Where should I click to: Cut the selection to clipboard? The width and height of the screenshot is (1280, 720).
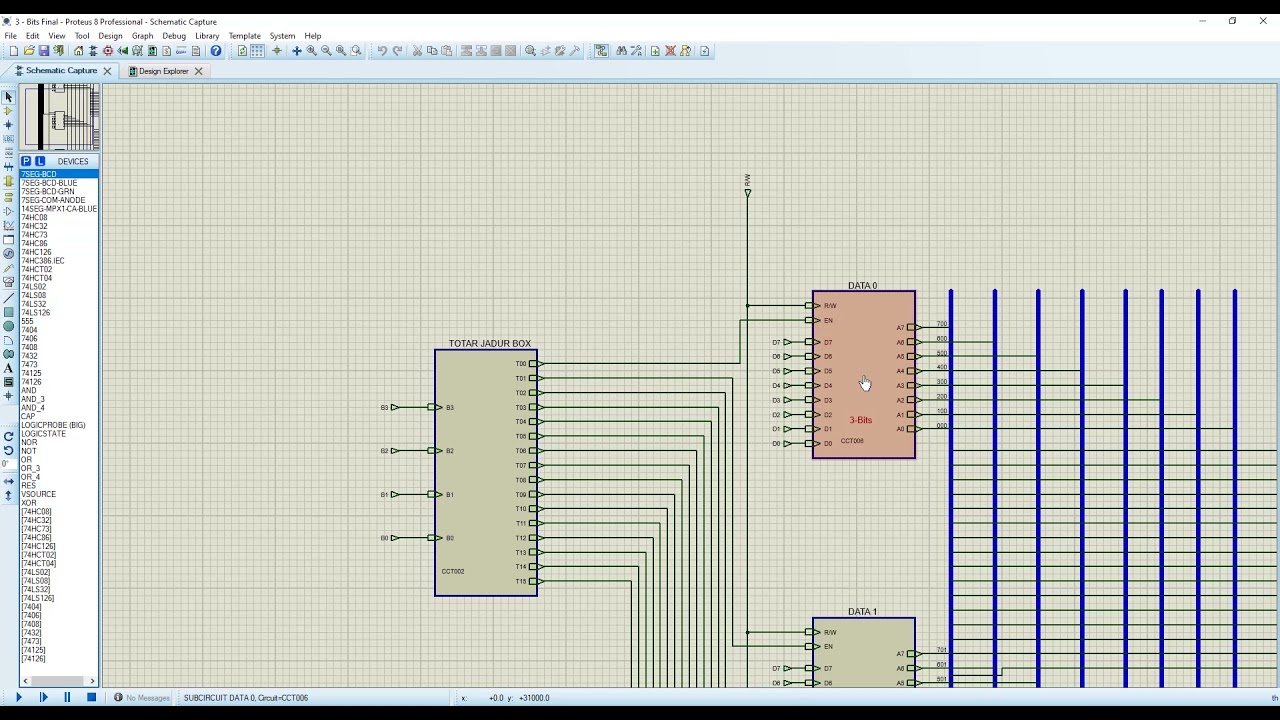(417, 51)
